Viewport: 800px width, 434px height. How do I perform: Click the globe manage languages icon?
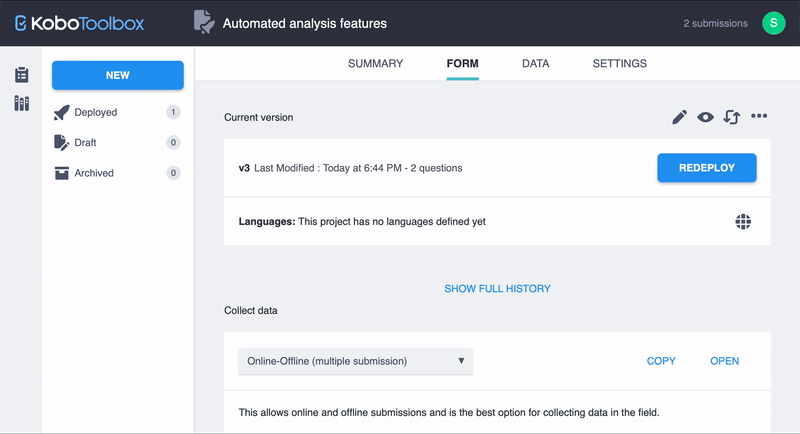(743, 222)
